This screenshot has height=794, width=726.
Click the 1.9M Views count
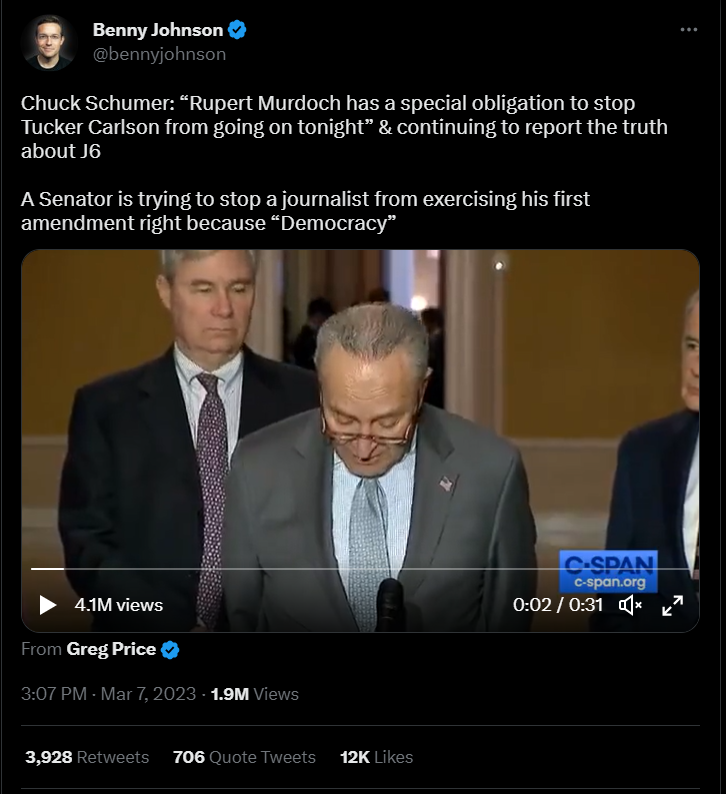pyautogui.click(x=254, y=693)
